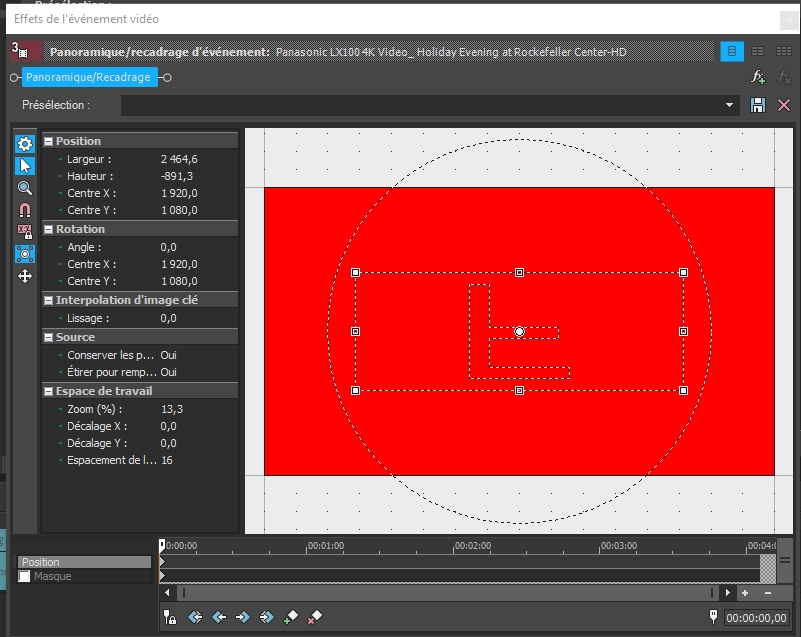The height and width of the screenshot is (637, 801).
Task: Select the Panoramique/Recadrage chain tab
Action: pos(89,77)
